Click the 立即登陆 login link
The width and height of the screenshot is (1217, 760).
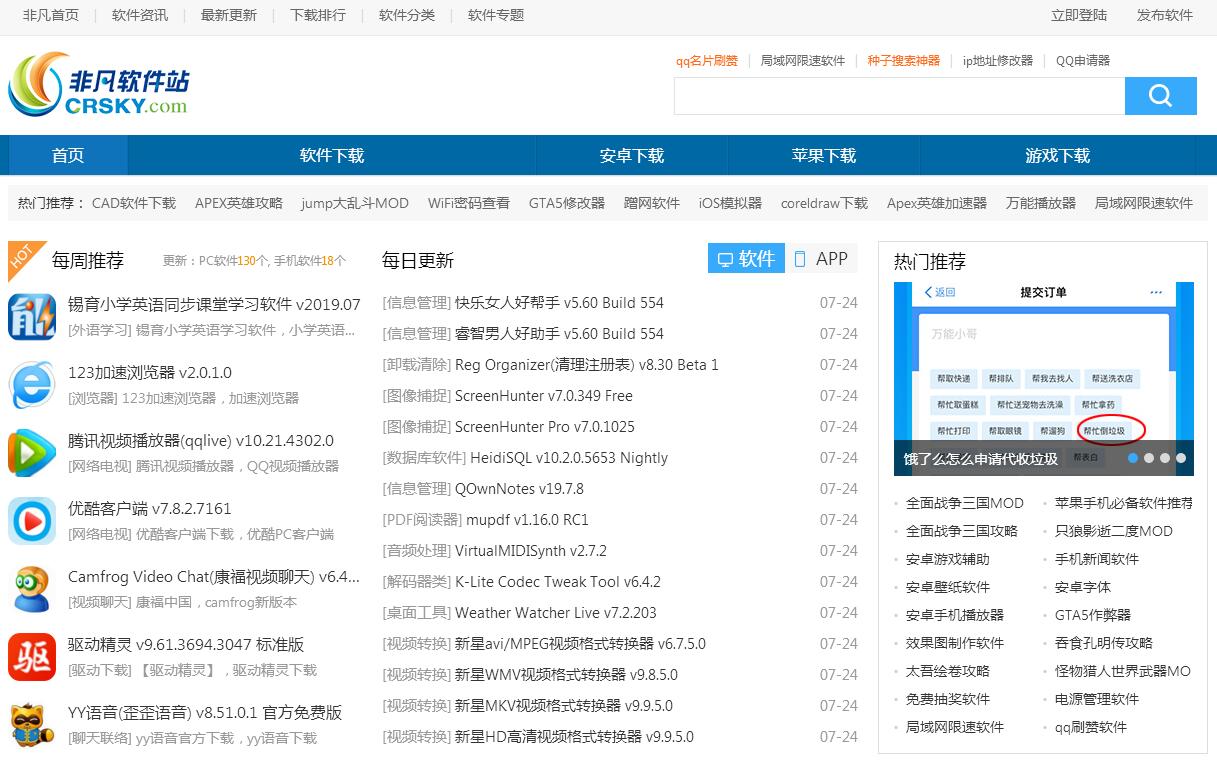point(1079,15)
